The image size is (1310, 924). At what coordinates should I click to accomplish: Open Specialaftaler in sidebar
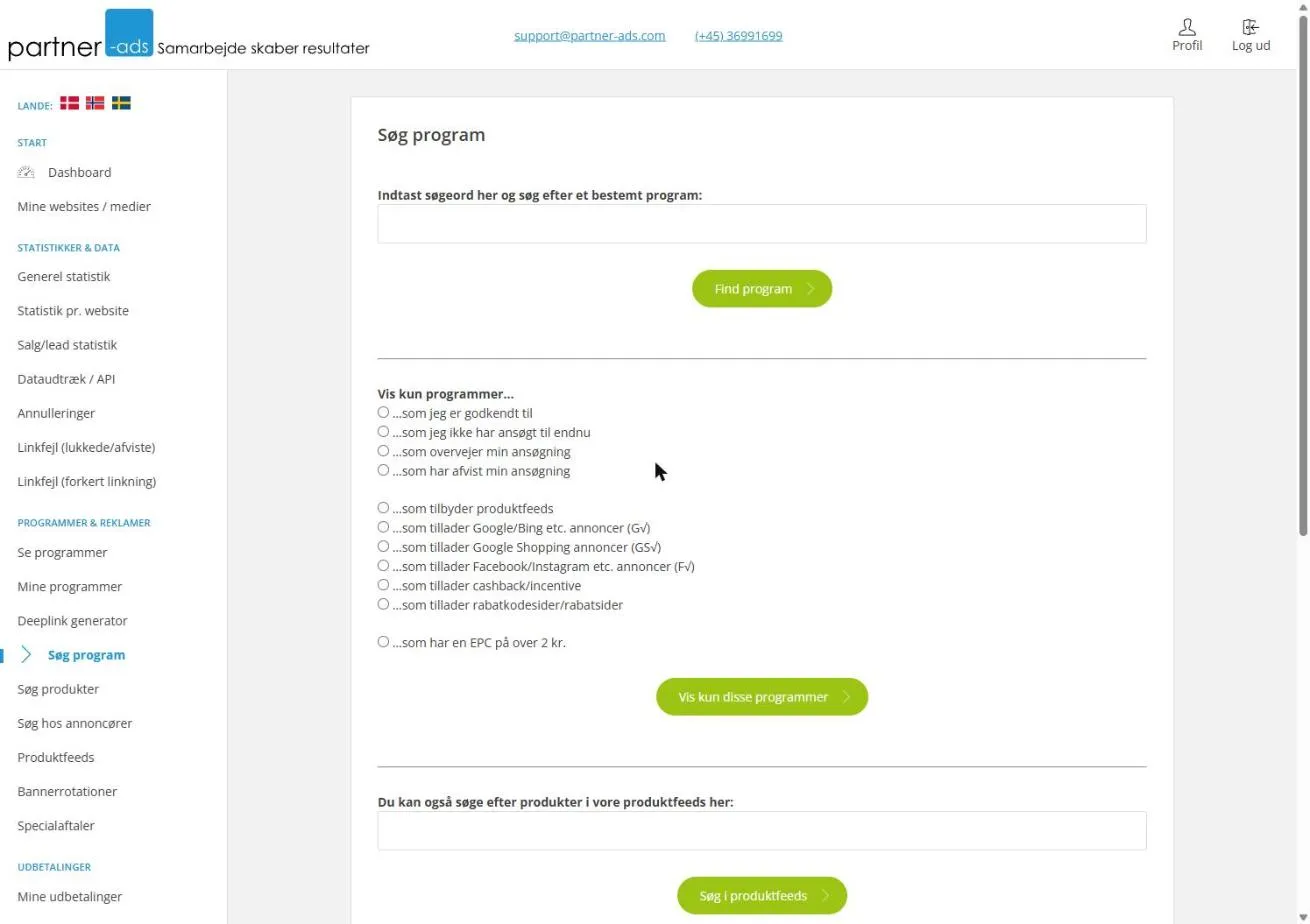(56, 825)
